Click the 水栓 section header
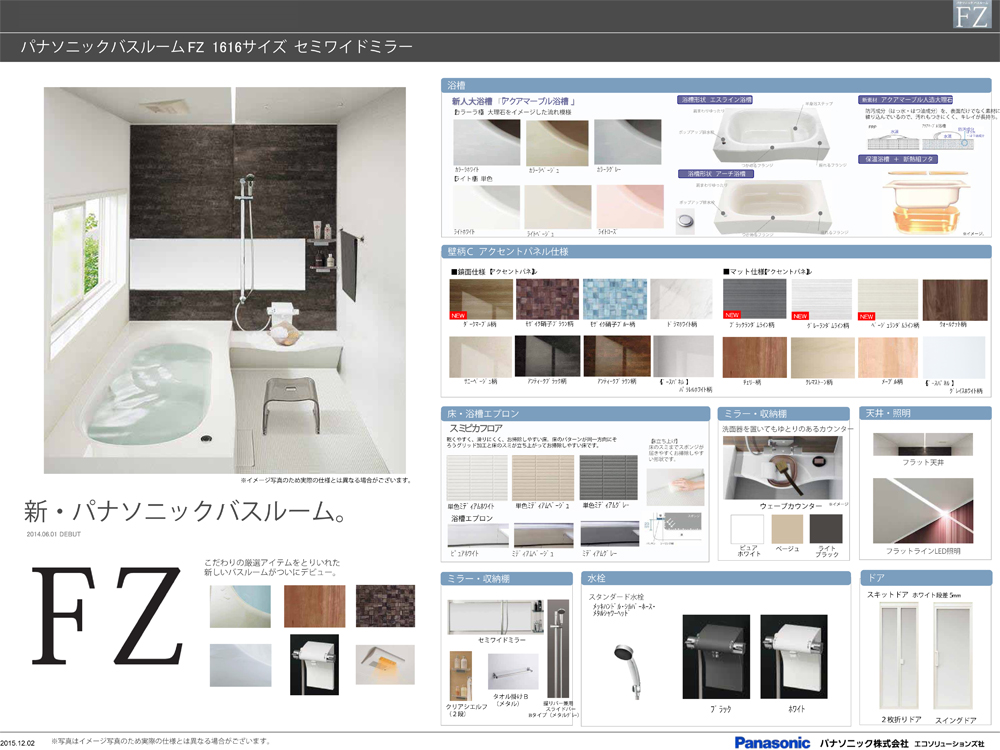This screenshot has height=750, width=1000. tap(716, 578)
